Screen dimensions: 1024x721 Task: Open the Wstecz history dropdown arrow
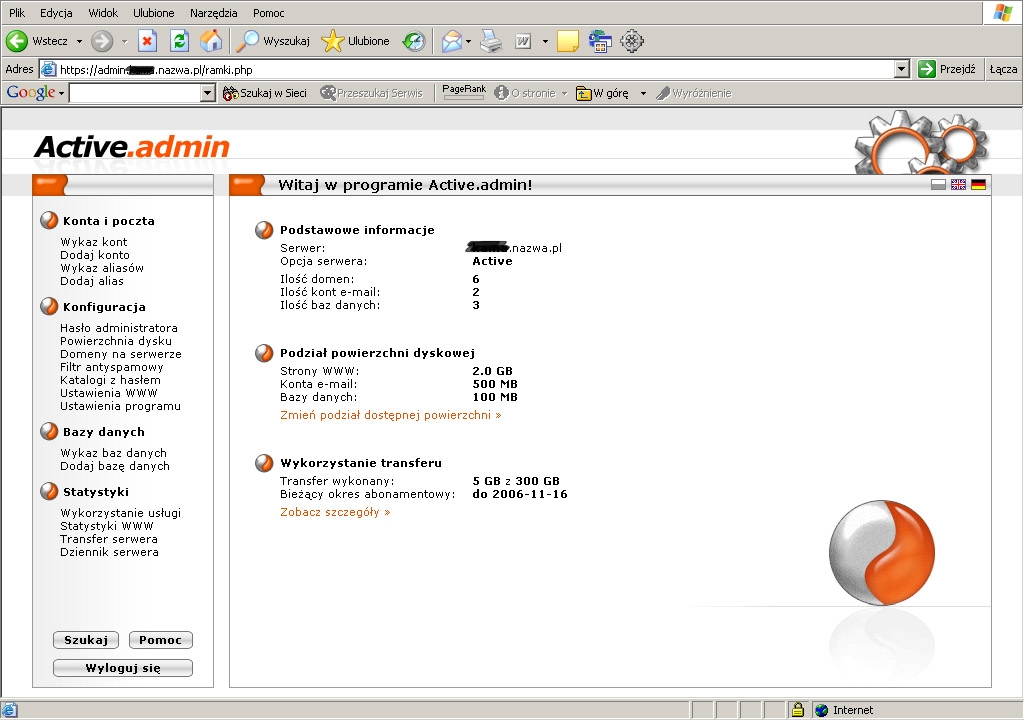coord(79,41)
